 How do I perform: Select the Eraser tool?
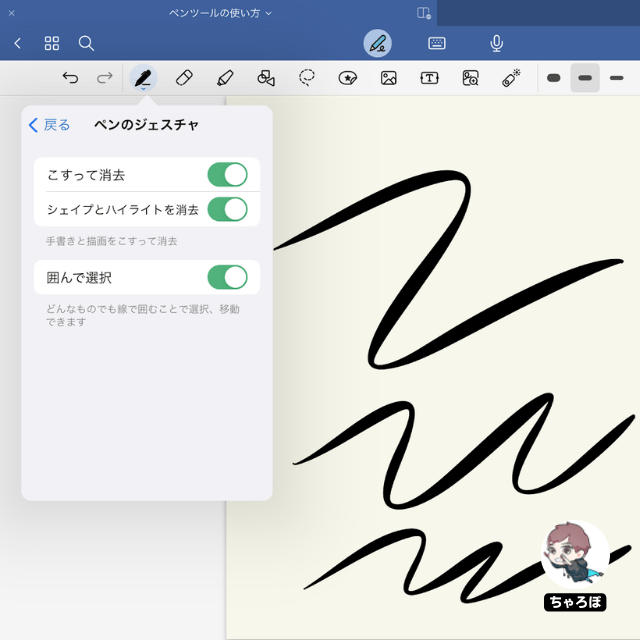184,78
